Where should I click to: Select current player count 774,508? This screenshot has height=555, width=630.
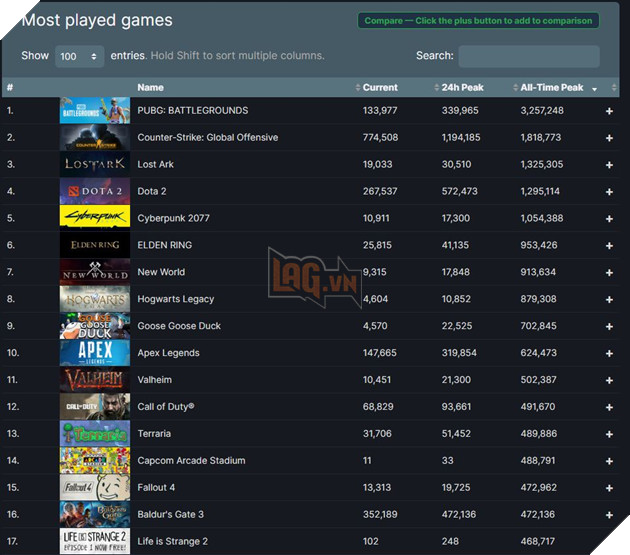point(380,137)
